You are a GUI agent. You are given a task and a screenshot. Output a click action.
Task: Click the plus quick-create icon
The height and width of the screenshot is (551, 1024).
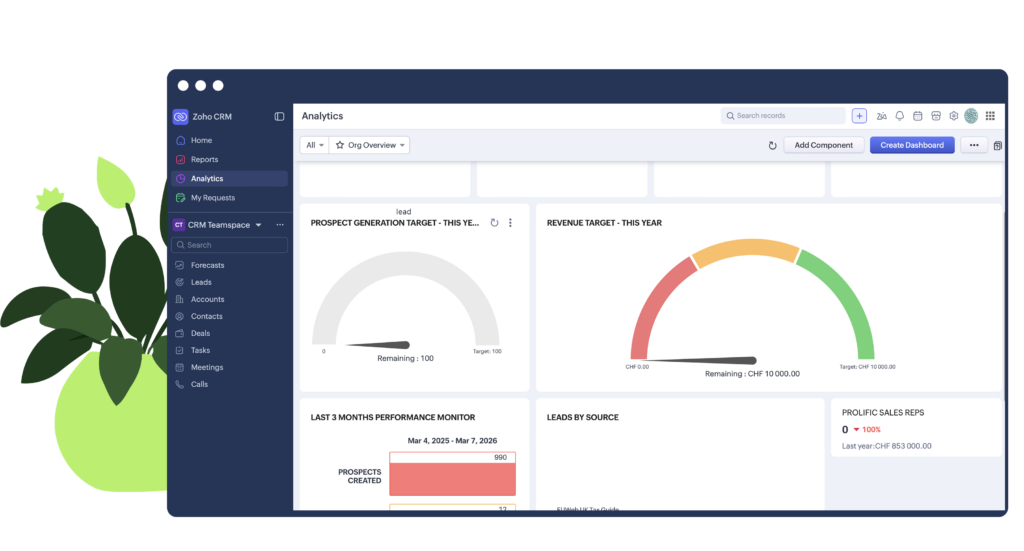click(x=859, y=116)
